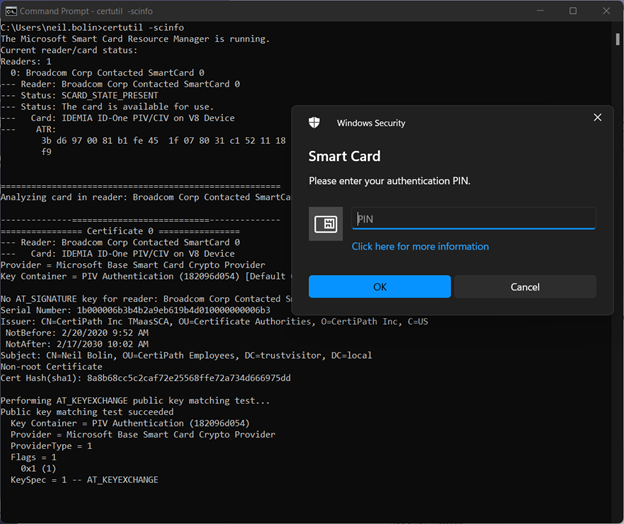
Task: Close the Windows Security dialog
Action: coord(597,117)
